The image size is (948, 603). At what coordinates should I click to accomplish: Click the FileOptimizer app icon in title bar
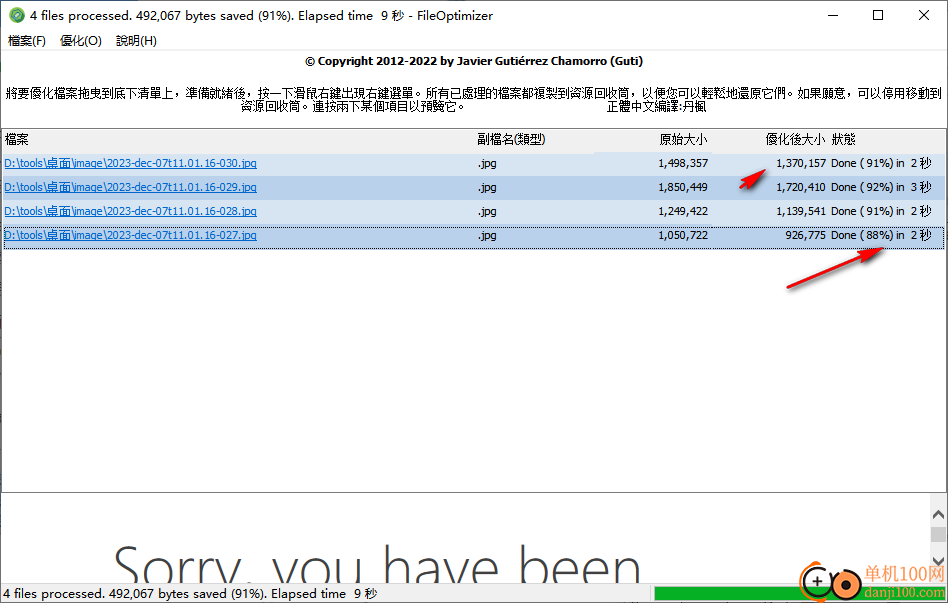(16, 15)
